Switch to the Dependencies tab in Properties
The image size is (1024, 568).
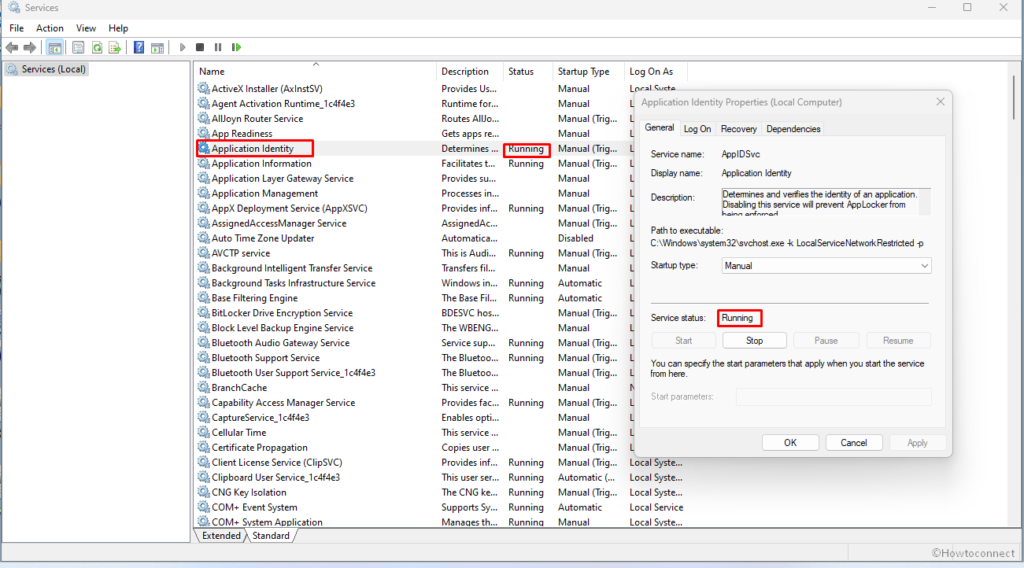point(793,129)
